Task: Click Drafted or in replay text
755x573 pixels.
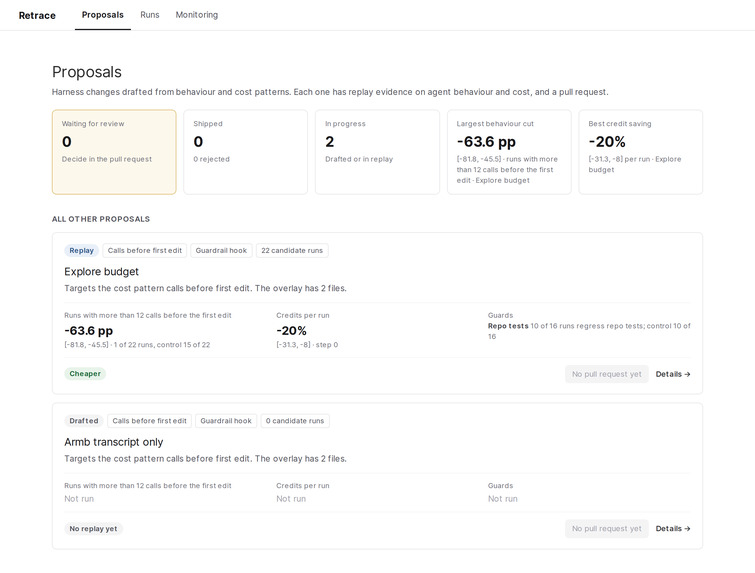Action: (359, 159)
